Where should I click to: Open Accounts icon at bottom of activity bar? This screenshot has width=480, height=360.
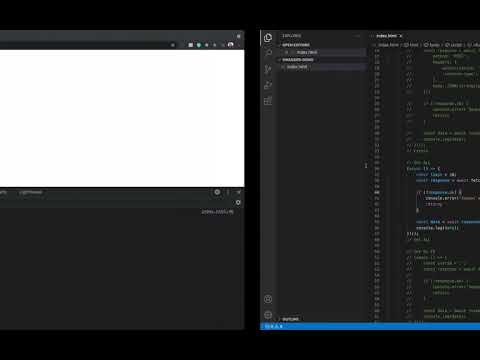pos(268,299)
